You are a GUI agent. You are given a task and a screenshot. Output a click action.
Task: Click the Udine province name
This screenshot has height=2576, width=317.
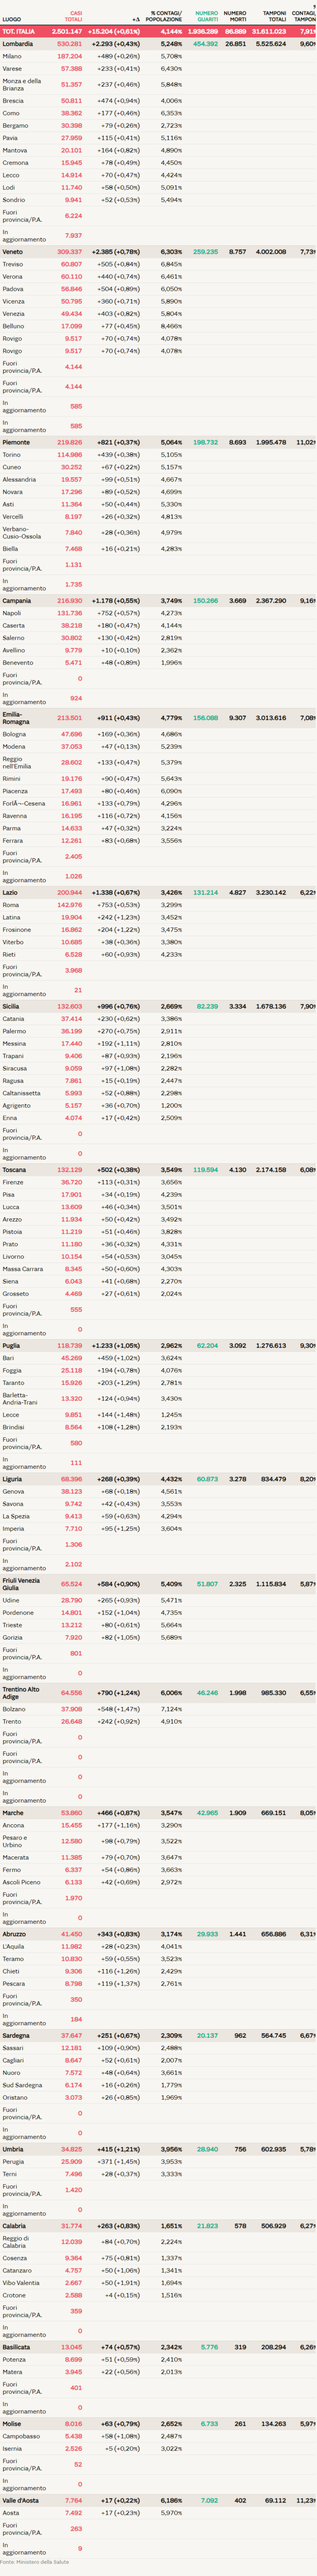11,1600
